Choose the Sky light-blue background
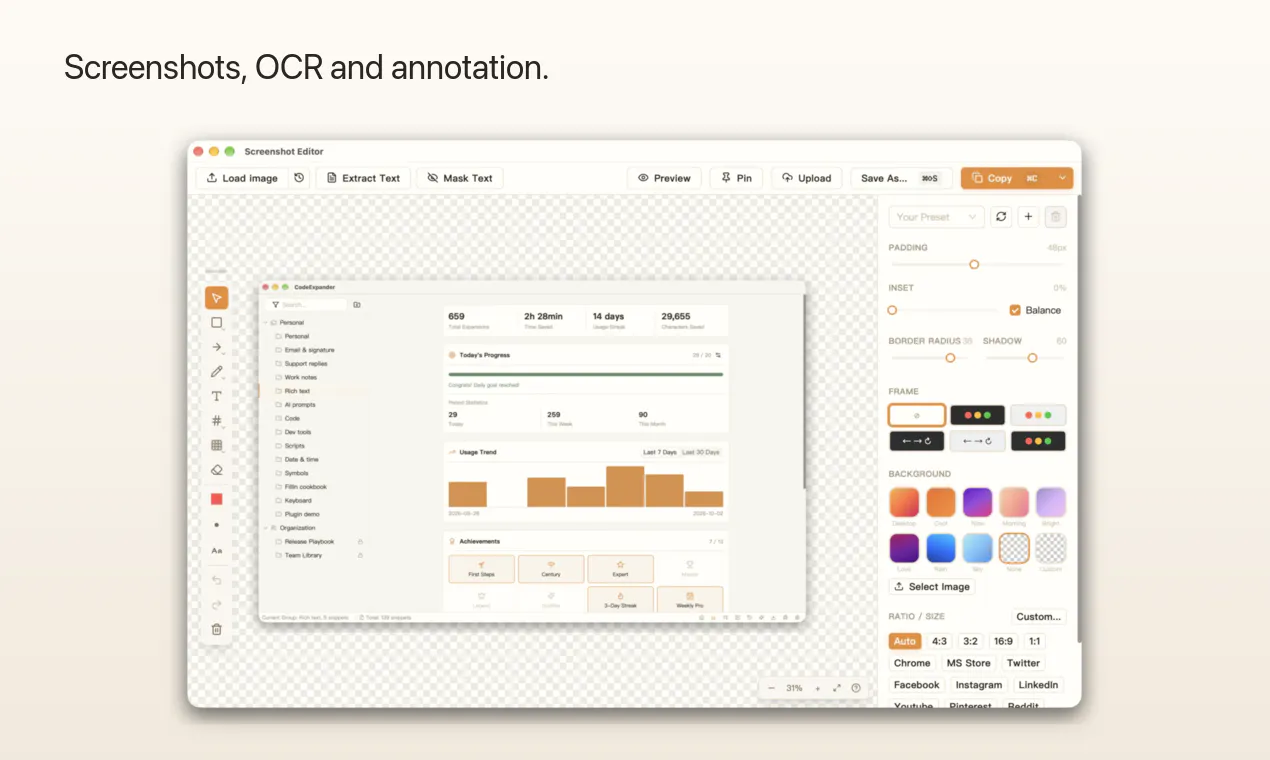This screenshot has height=760, width=1270. coord(978,548)
